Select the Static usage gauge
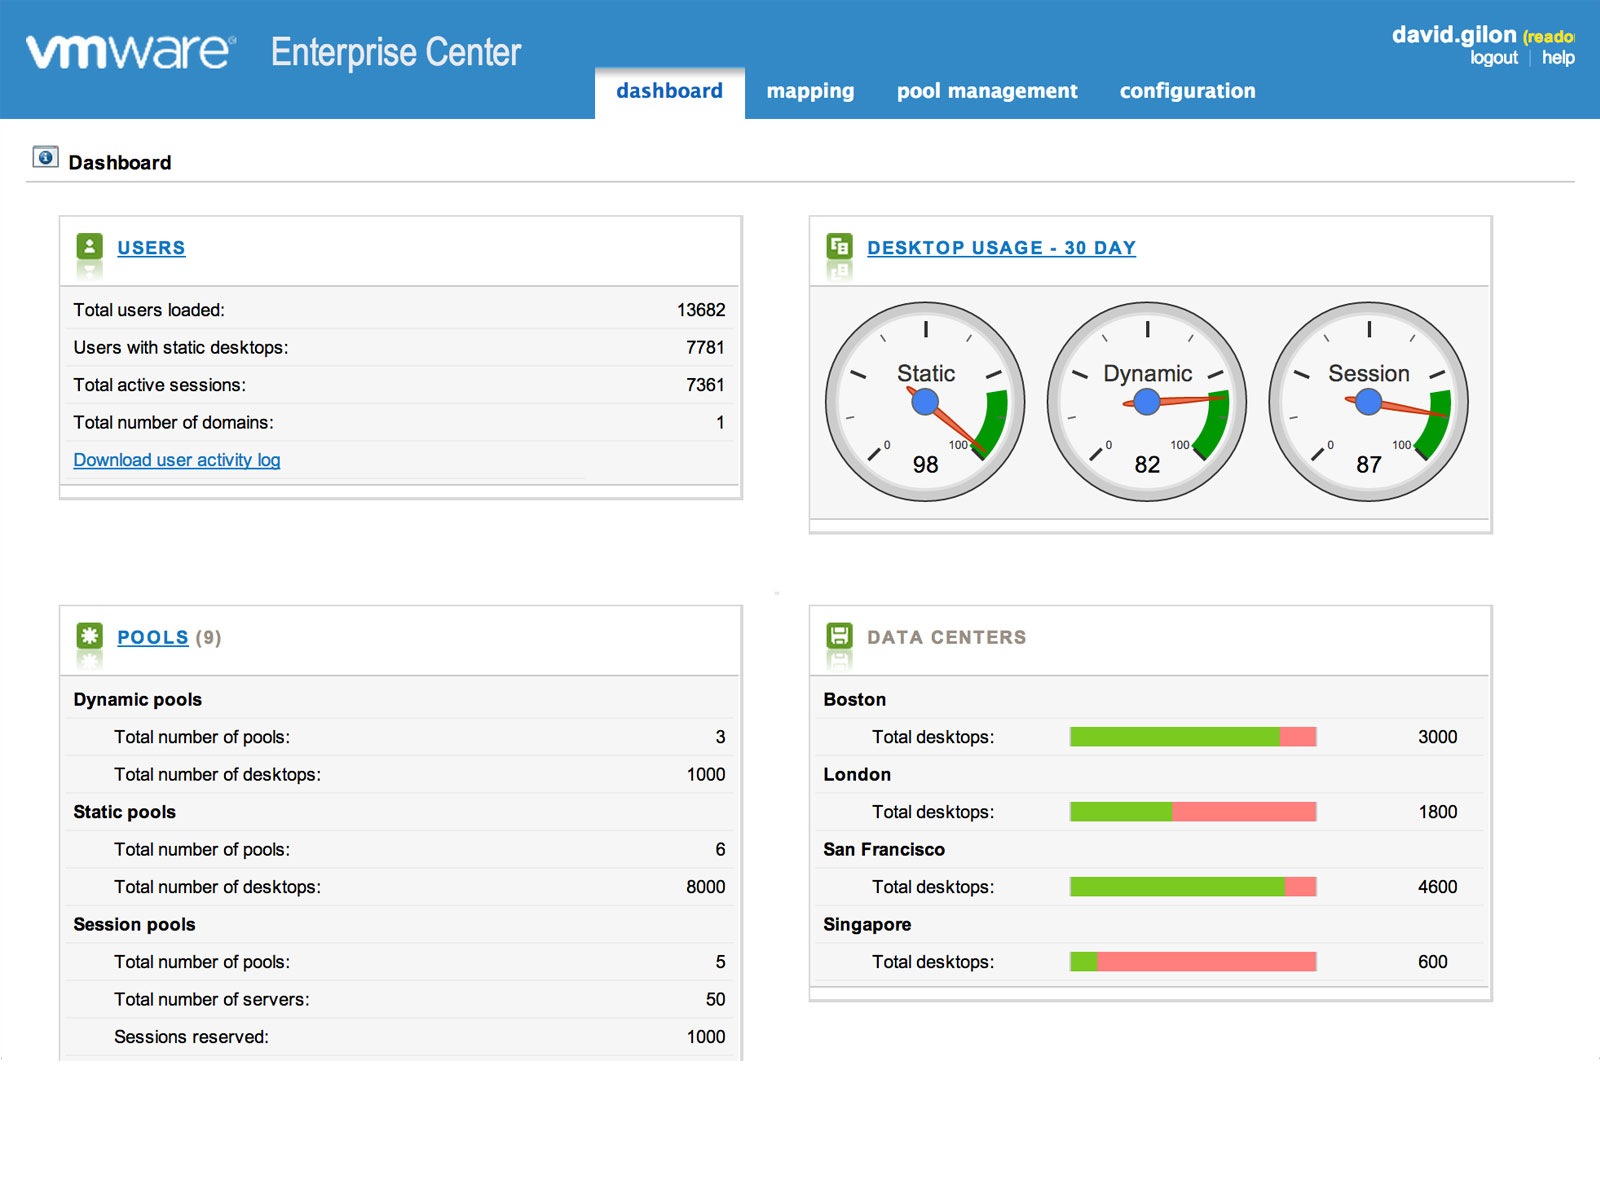 [x=925, y=400]
